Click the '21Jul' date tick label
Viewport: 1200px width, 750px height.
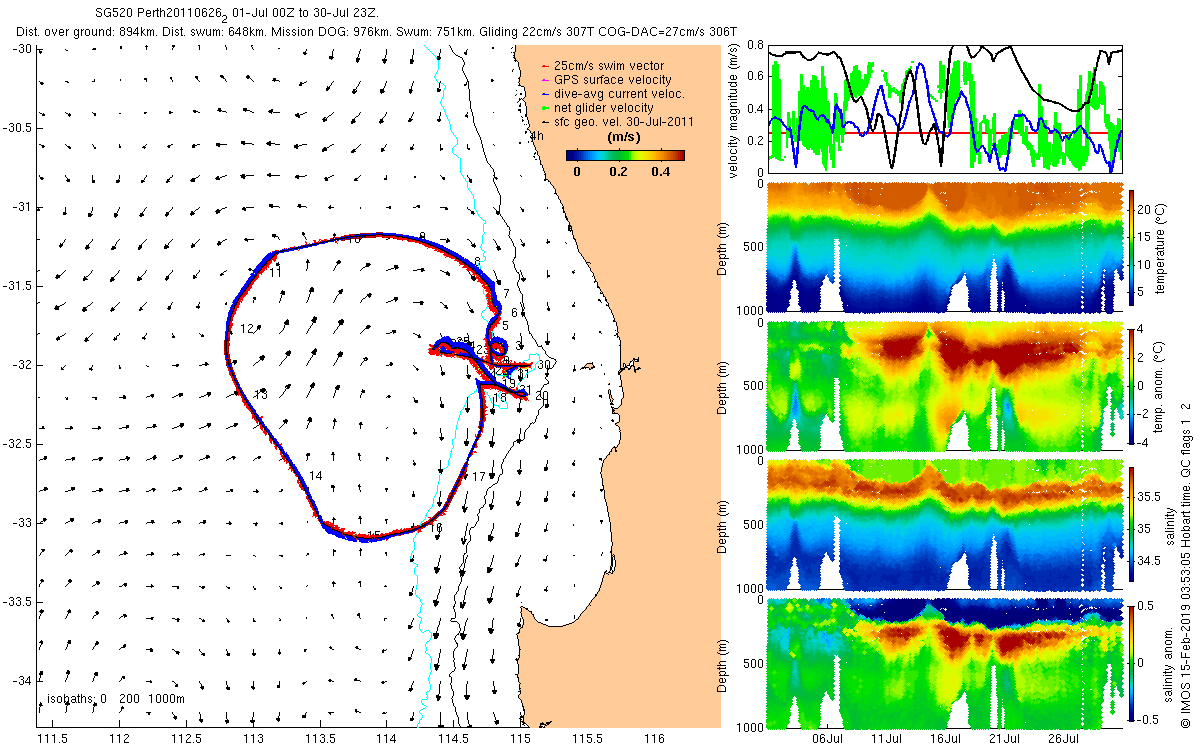[1005, 738]
